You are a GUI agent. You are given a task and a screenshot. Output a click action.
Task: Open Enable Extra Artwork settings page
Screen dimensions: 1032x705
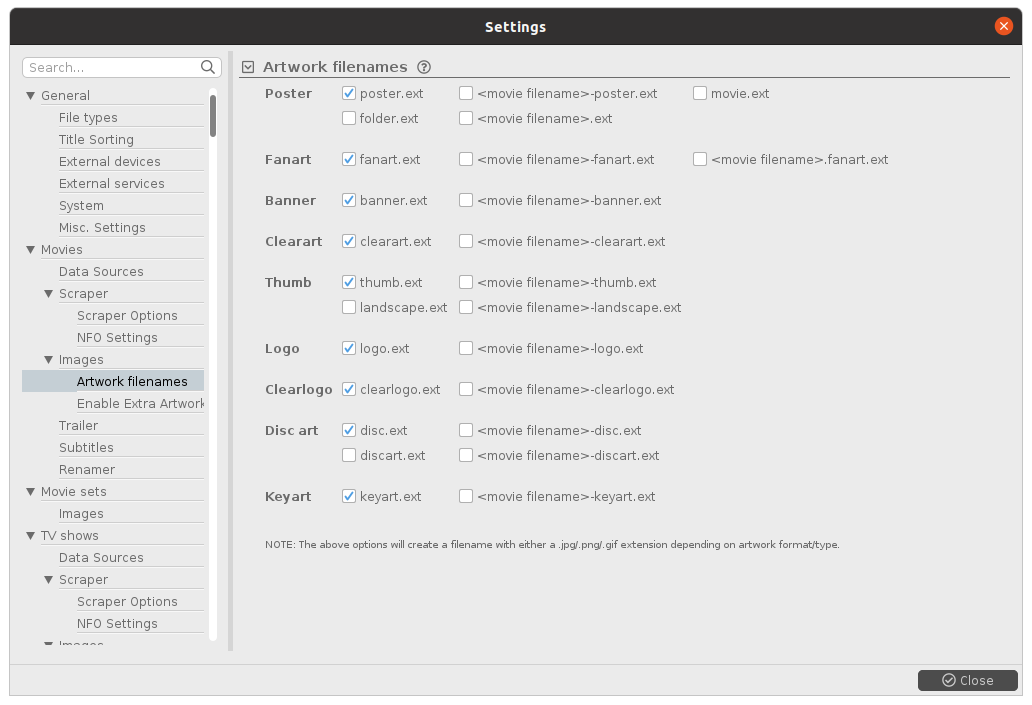pyautogui.click(x=139, y=403)
